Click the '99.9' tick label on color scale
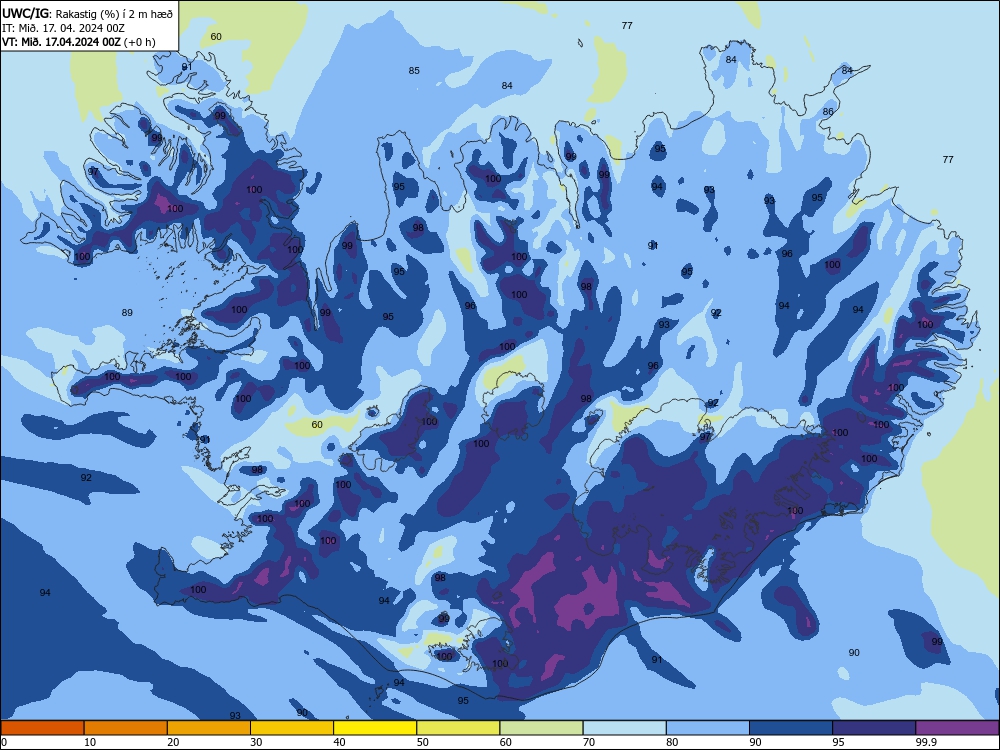 pos(926,742)
